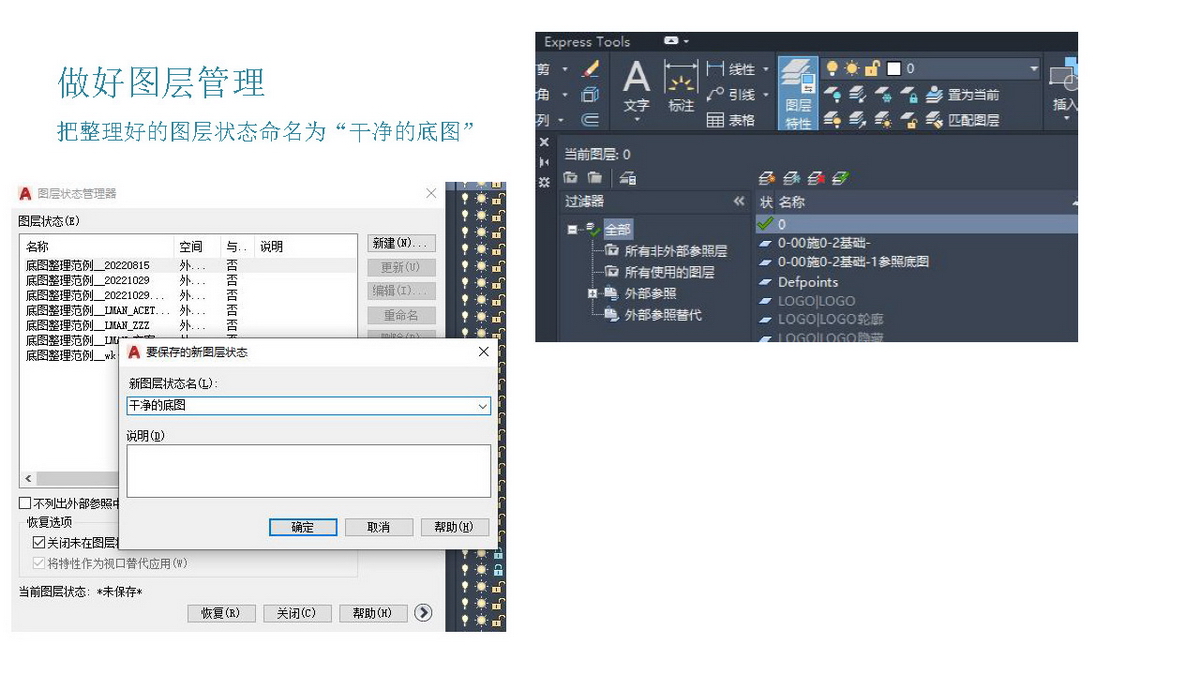Click the layer lock icon in the ribbon's upper icon row
The width and height of the screenshot is (1200, 675).
click(909, 95)
